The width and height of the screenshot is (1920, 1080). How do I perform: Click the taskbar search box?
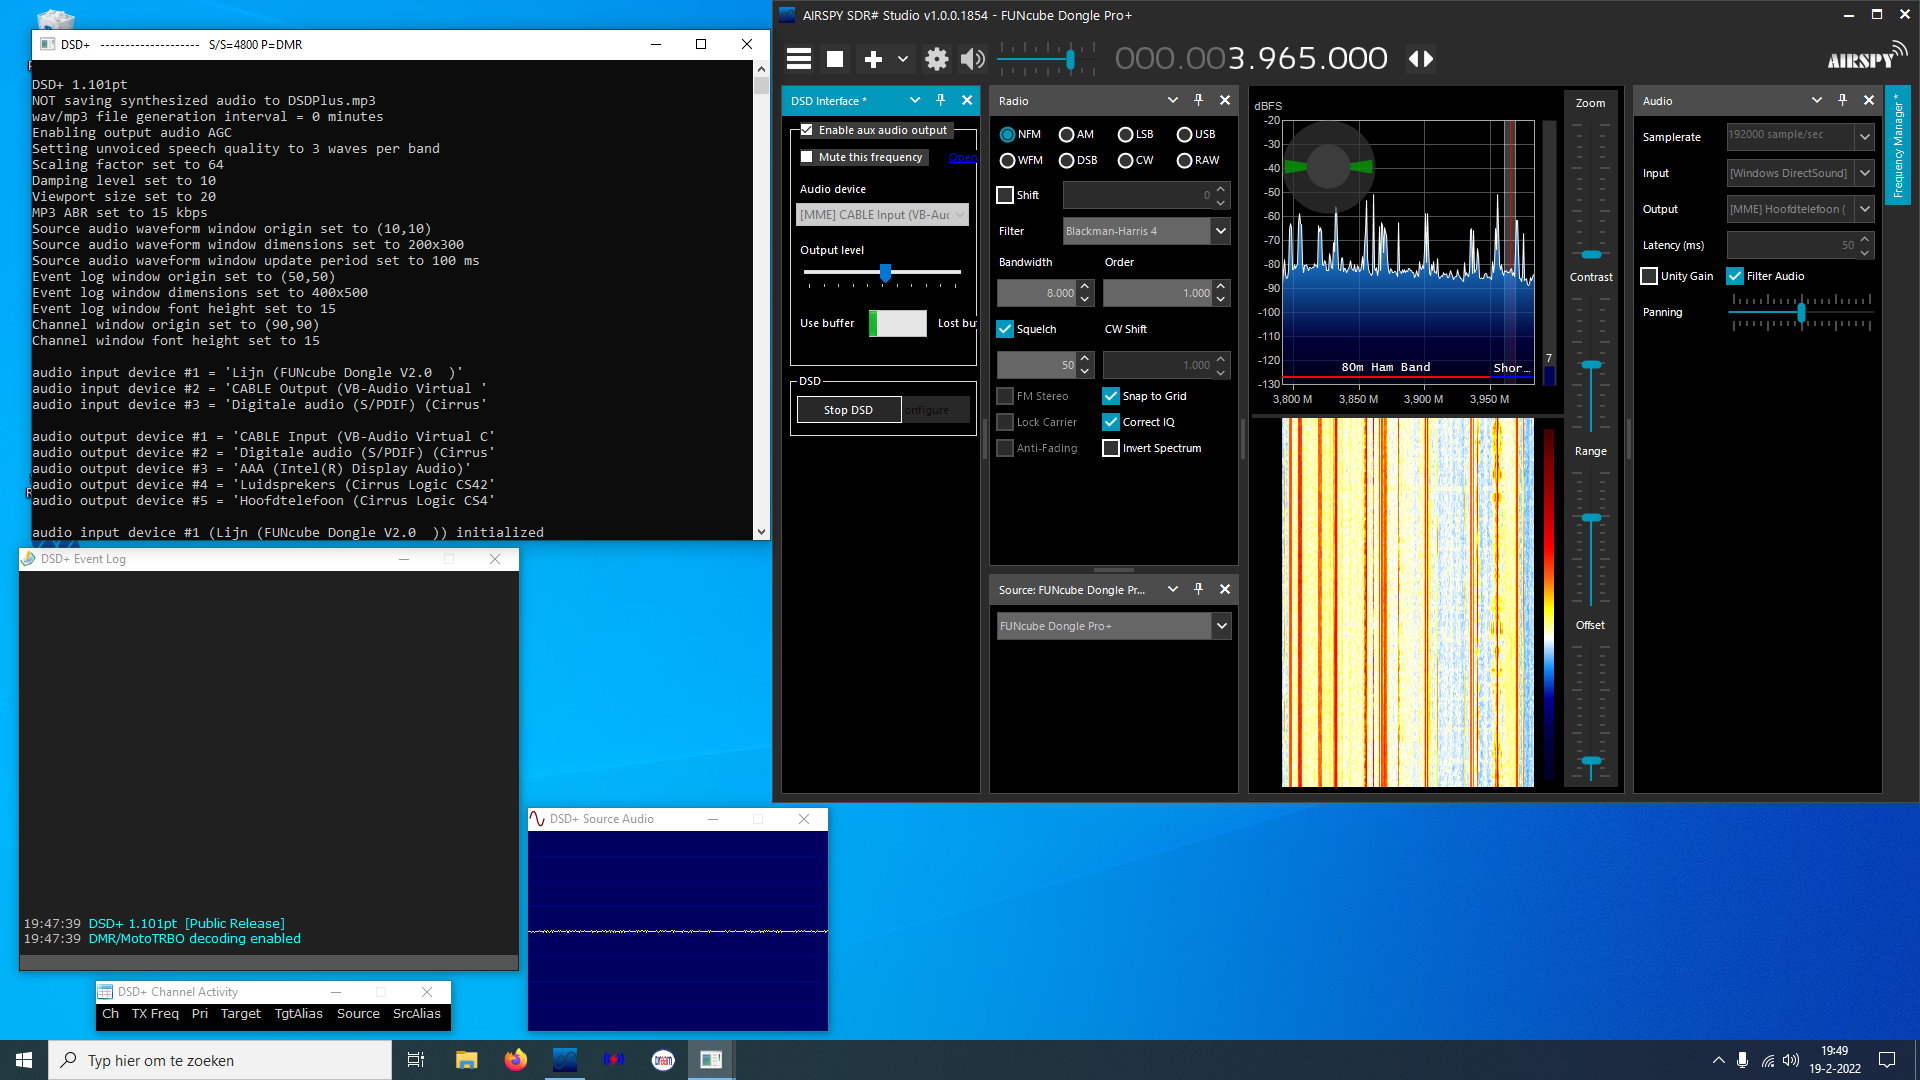[x=220, y=1060]
